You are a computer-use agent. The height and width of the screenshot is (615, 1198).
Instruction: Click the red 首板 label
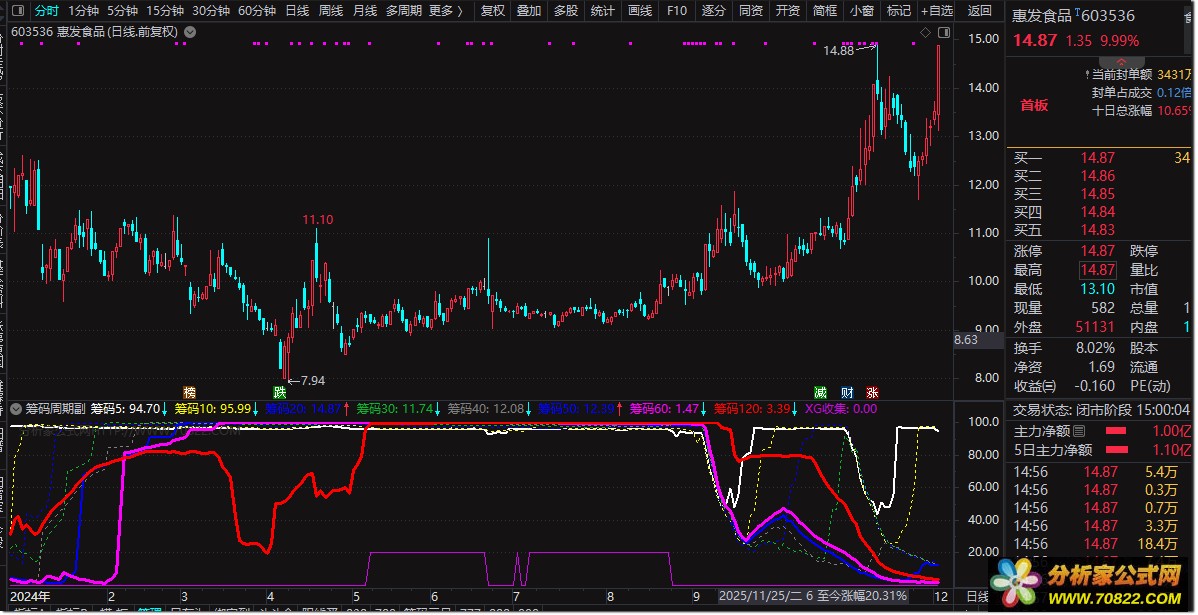[x=1034, y=105]
